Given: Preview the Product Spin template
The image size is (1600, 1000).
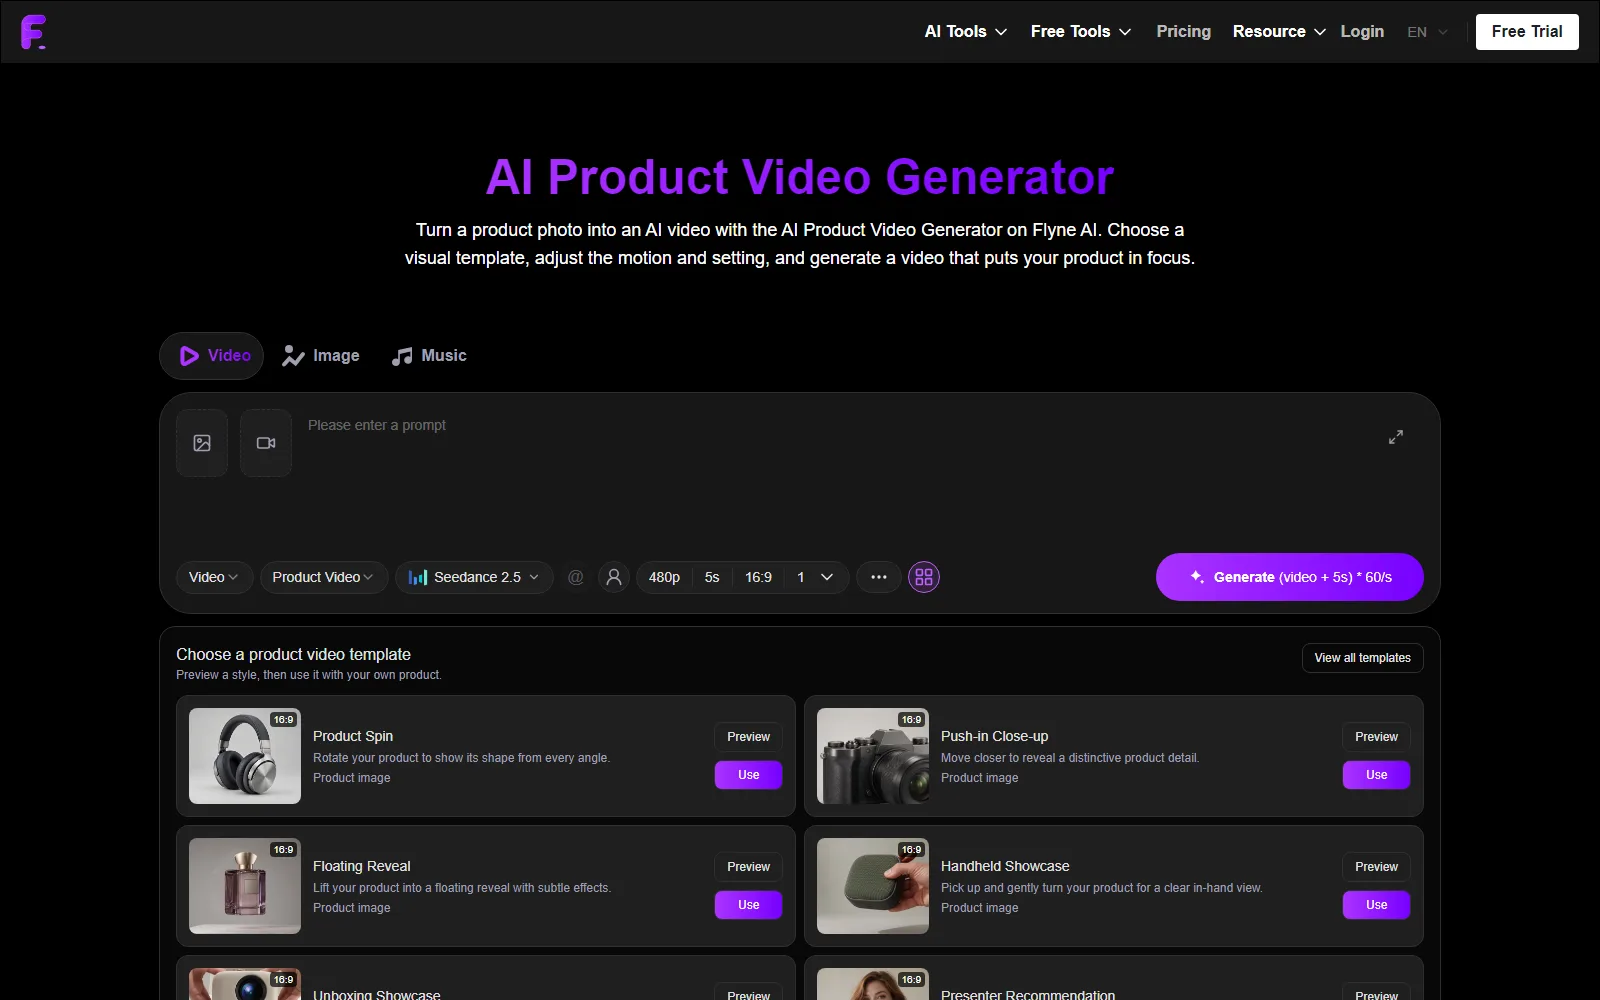Looking at the screenshot, I should (748, 737).
